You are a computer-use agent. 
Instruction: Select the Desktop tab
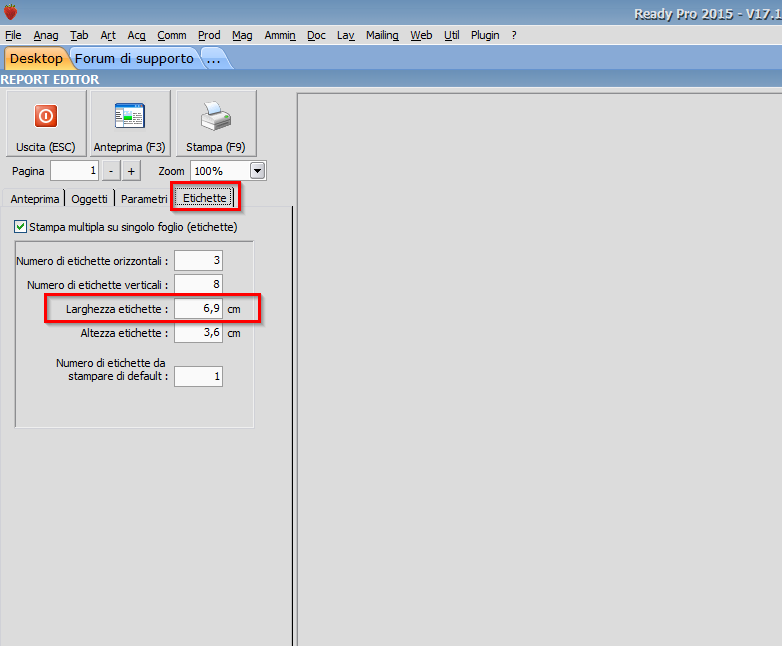coord(36,58)
